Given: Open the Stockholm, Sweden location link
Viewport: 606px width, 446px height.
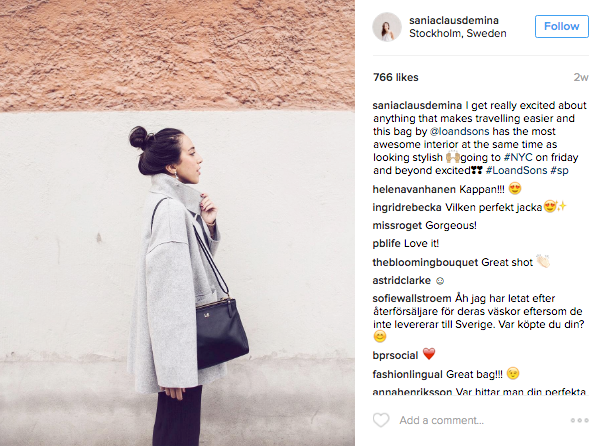Looking at the screenshot, I should (x=458, y=33).
